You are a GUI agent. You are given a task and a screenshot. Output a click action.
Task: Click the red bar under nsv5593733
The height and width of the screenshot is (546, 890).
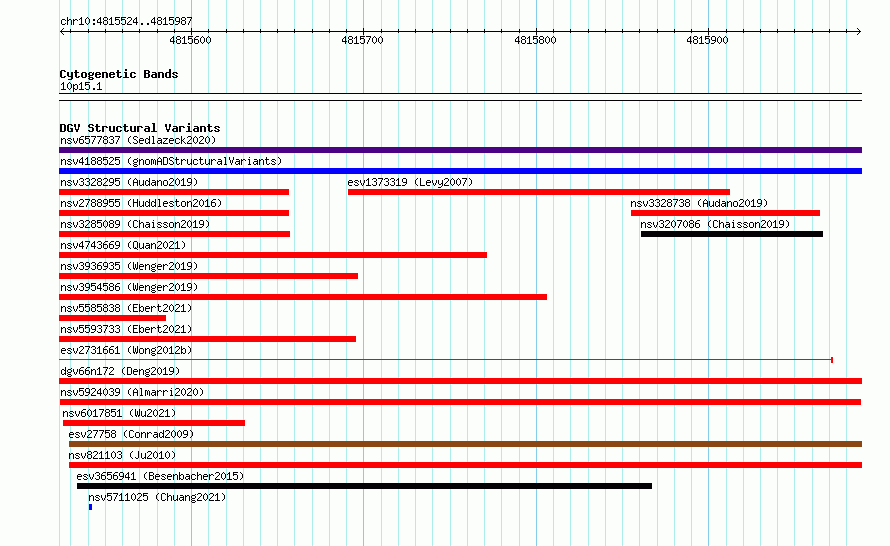click(207, 339)
